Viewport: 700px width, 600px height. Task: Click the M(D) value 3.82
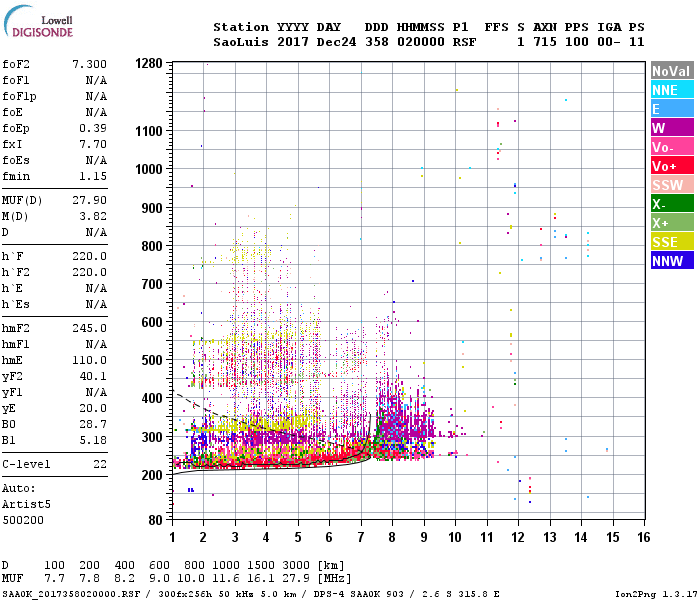93,217
